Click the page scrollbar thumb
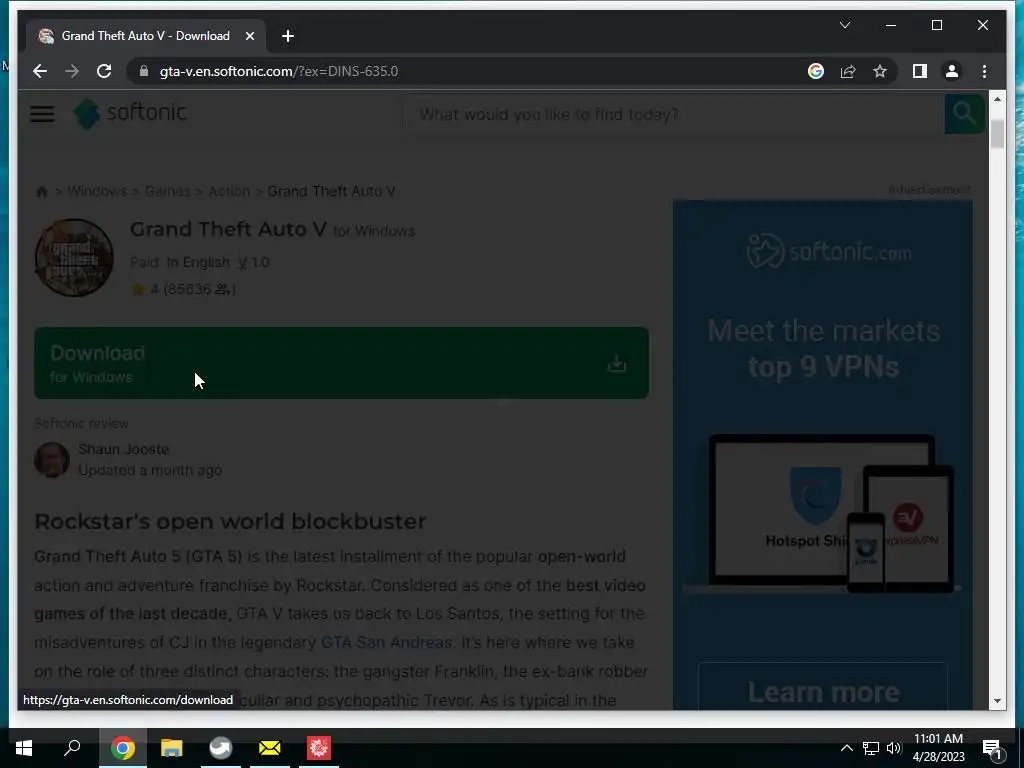Image resolution: width=1024 pixels, height=768 pixels. click(x=997, y=135)
